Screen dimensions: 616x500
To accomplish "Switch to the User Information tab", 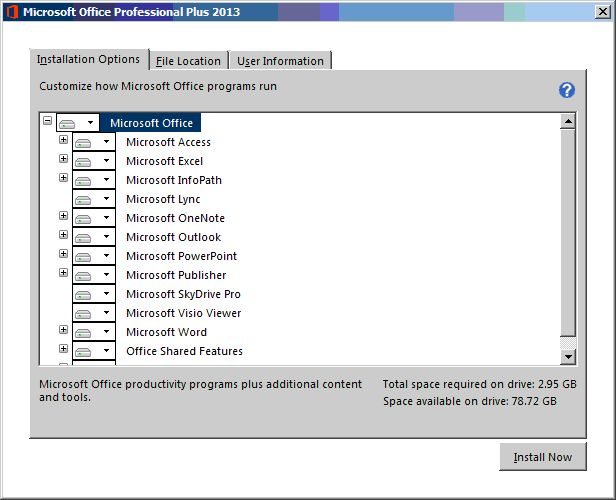I will coord(280,61).
